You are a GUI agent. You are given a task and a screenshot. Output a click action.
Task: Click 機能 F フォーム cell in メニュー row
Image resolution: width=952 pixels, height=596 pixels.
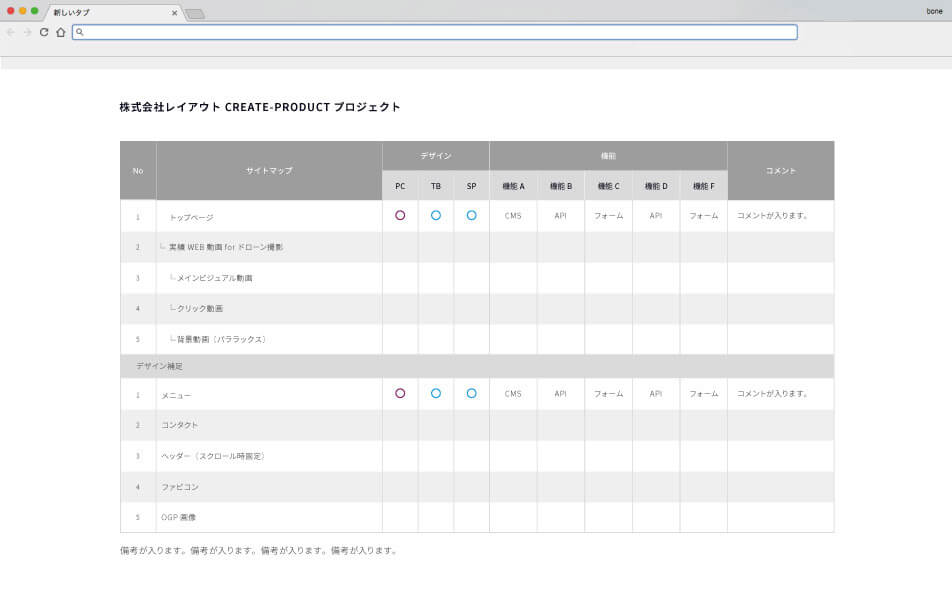[x=704, y=393]
